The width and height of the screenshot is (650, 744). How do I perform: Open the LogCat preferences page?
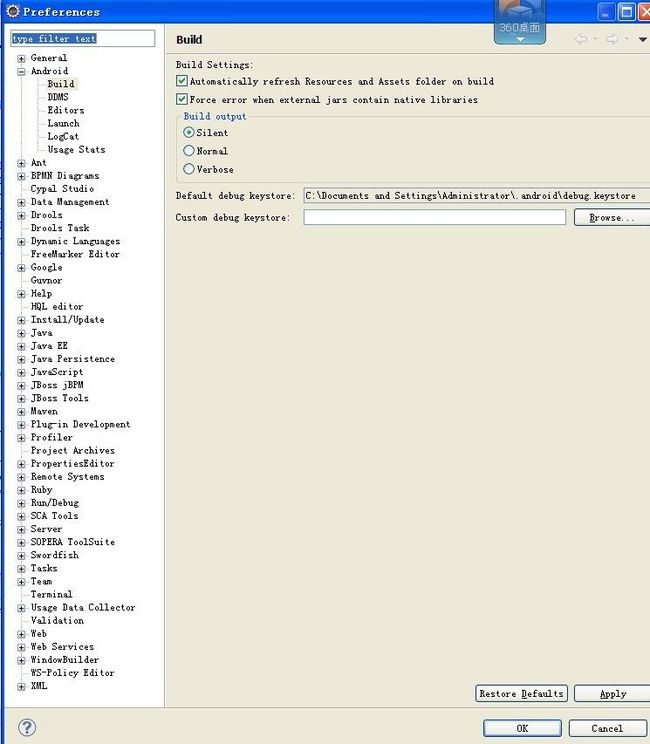[63, 136]
